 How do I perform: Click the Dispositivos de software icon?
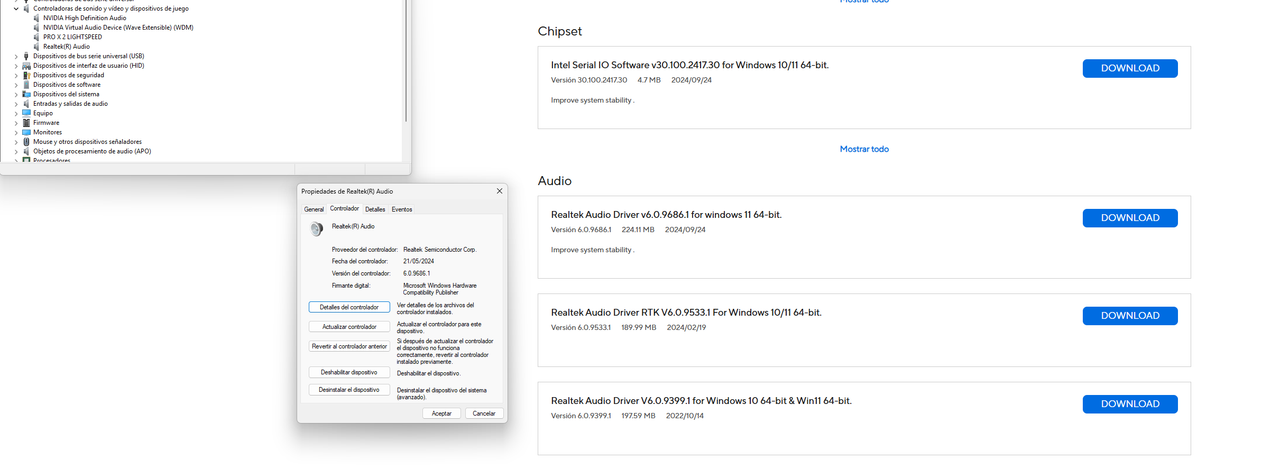[x=26, y=85]
